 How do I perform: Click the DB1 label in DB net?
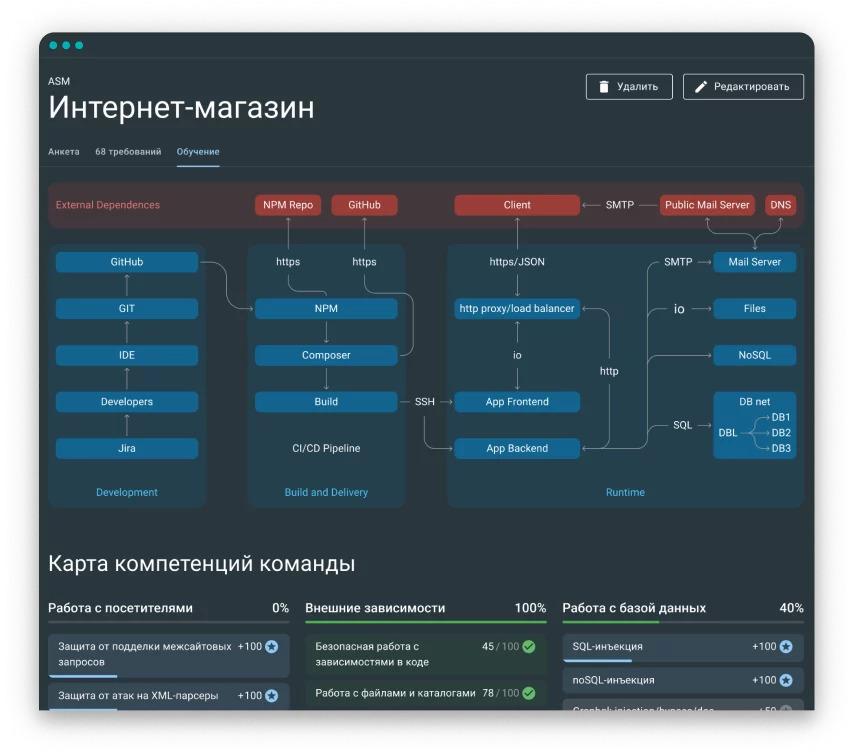coord(781,417)
